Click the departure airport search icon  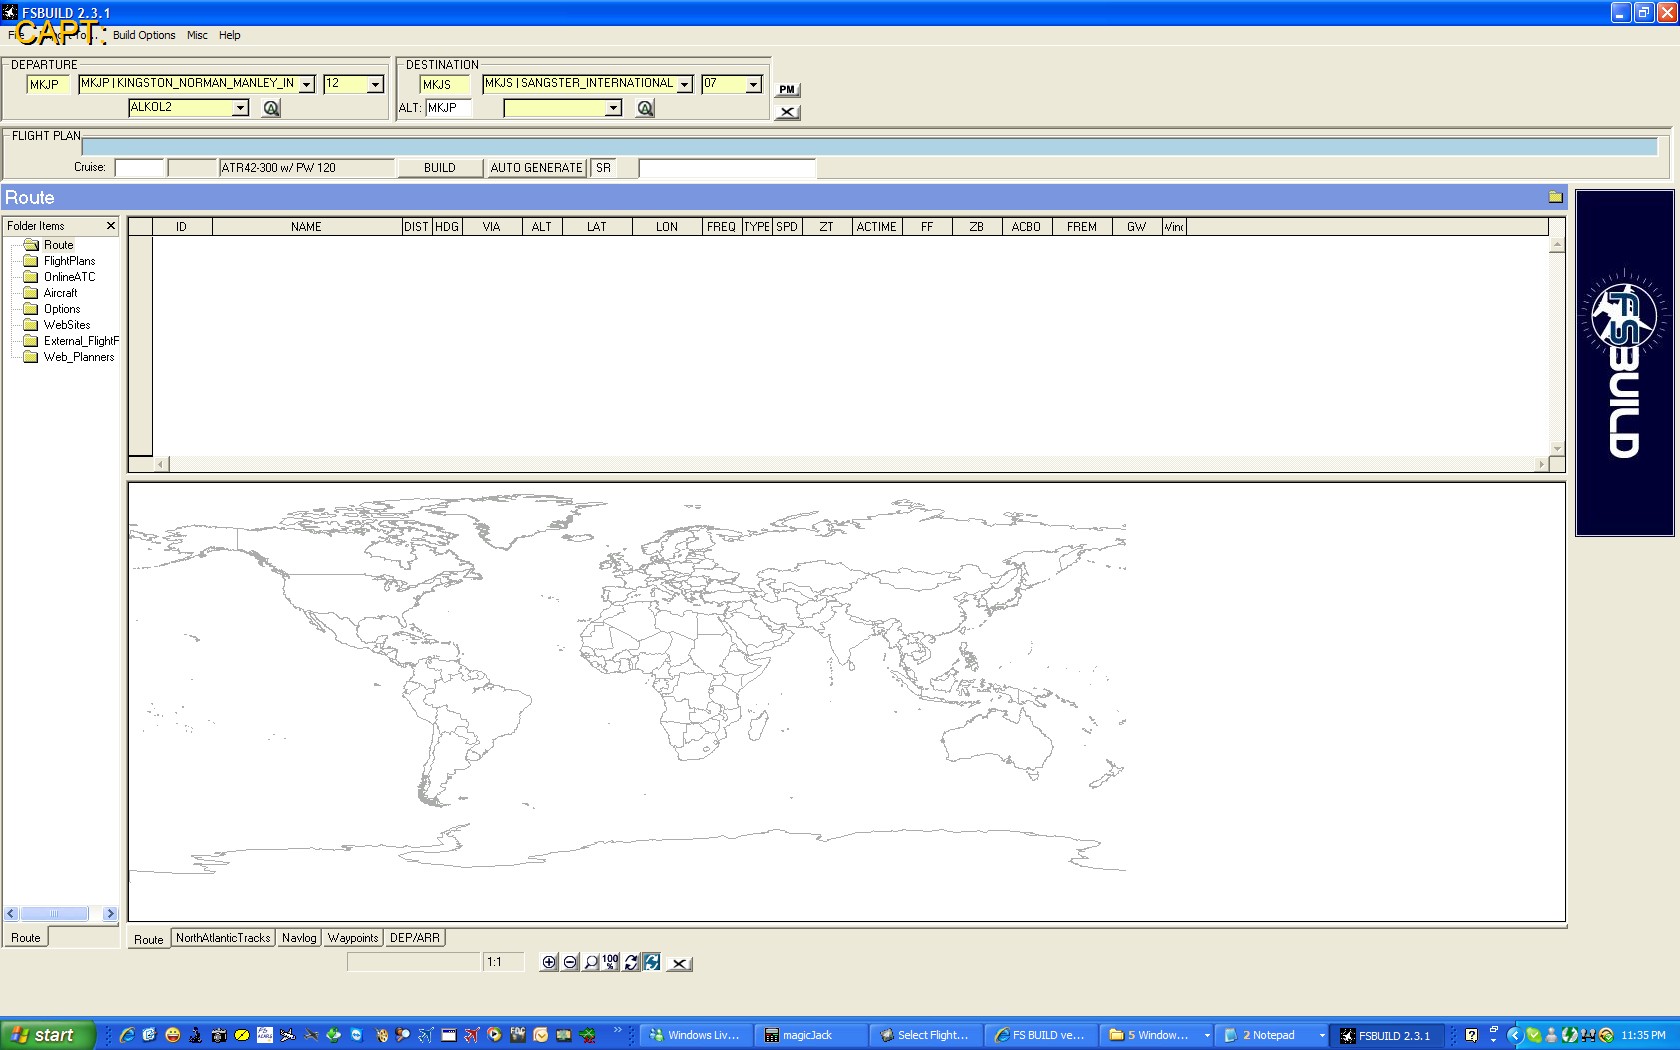[271, 108]
